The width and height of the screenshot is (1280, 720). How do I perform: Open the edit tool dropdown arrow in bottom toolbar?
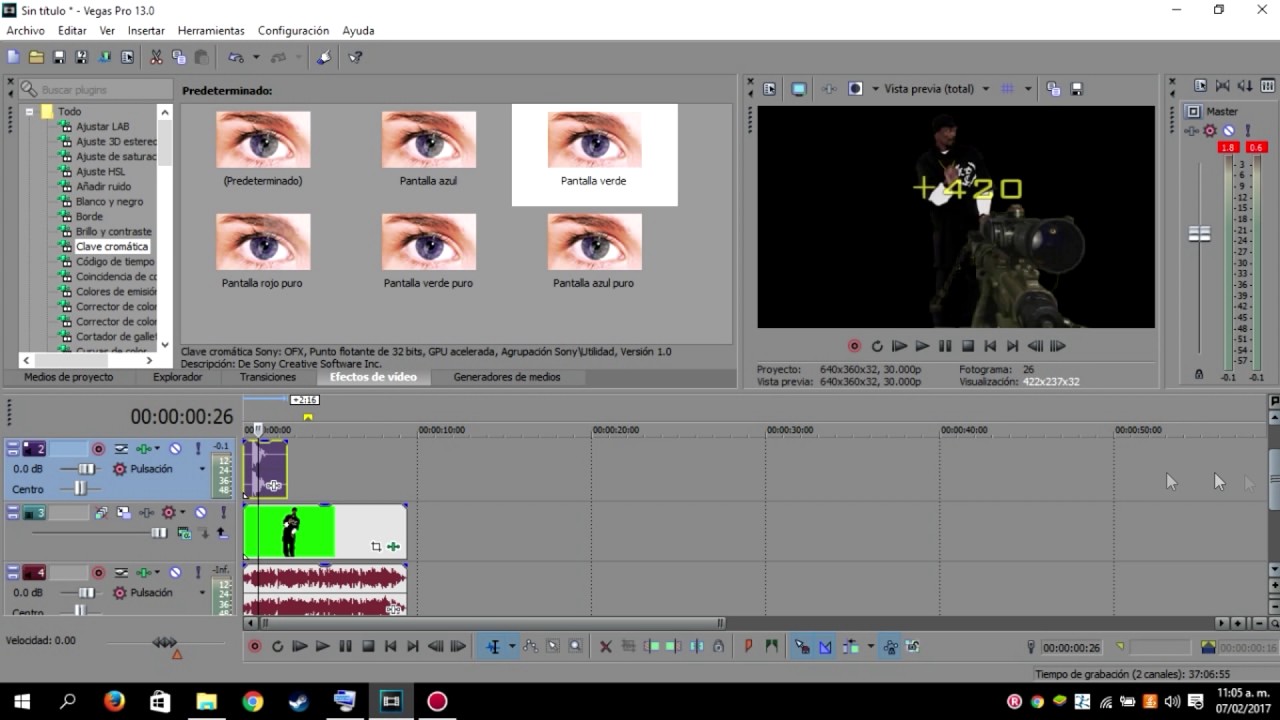point(512,647)
